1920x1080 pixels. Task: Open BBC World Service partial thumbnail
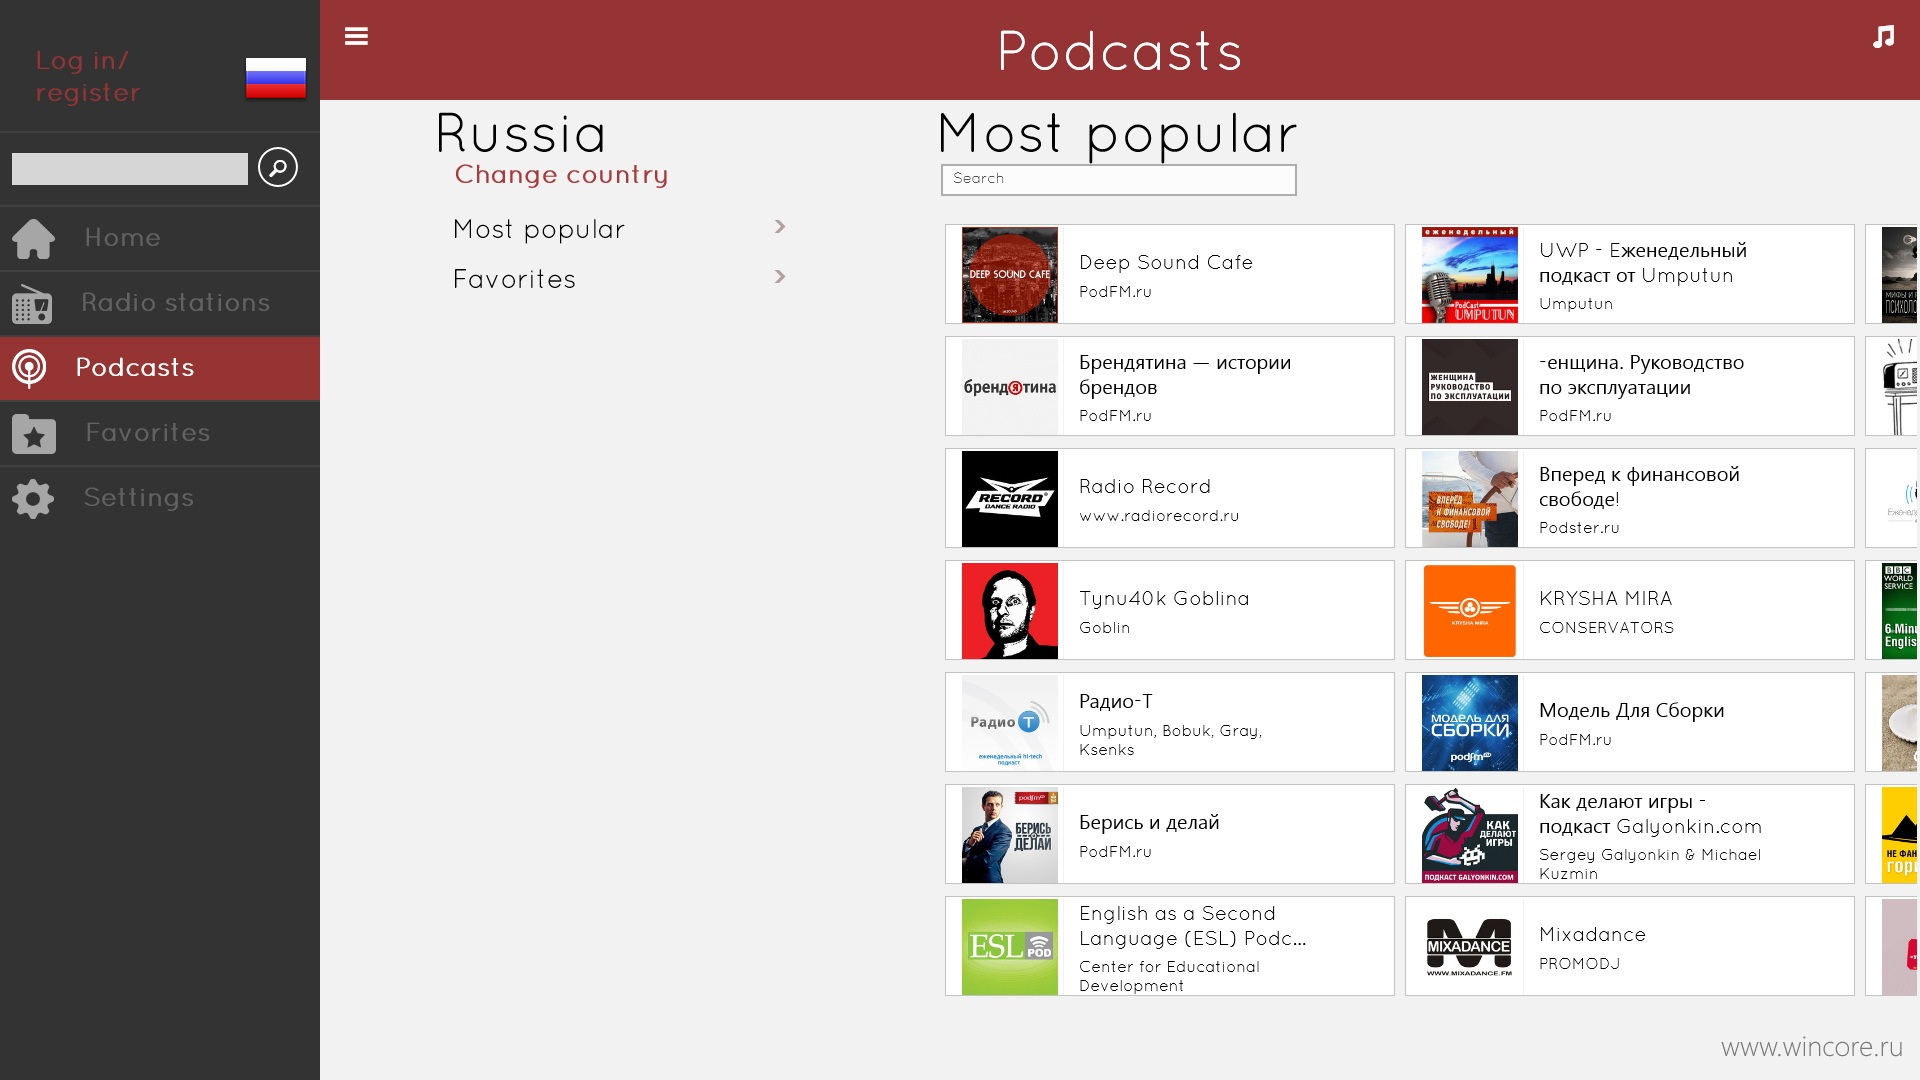(x=1900, y=610)
